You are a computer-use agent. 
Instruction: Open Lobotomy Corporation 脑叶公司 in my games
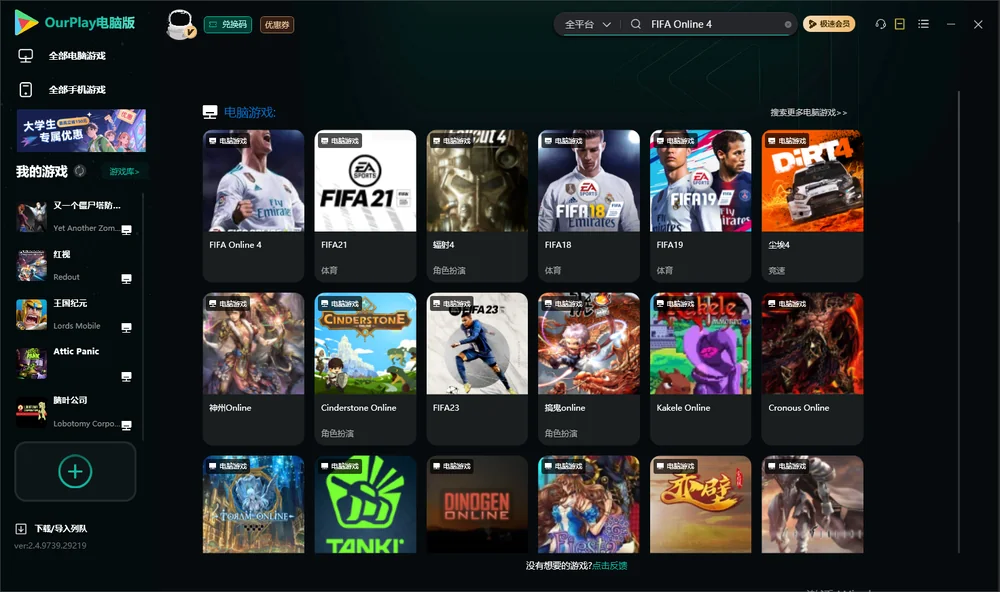tap(75, 412)
